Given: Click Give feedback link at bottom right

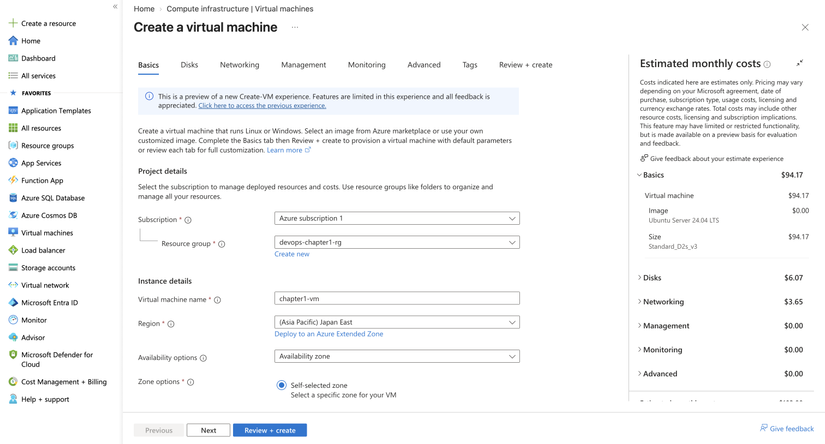Looking at the screenshot, I should (x=787, y=428).
